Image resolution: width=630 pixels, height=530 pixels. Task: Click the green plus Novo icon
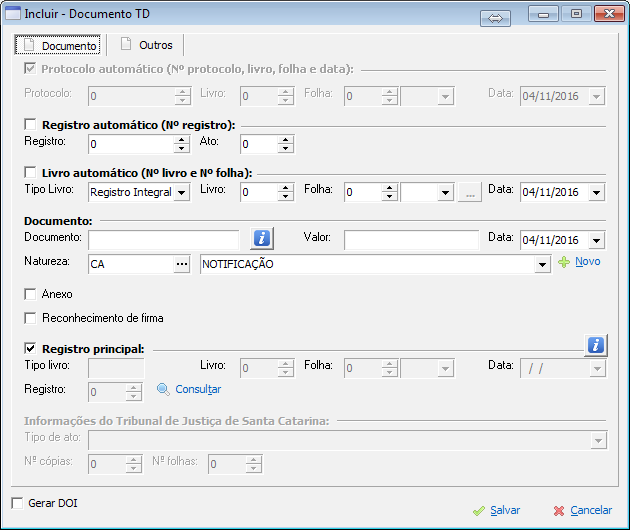click(564, 262)
